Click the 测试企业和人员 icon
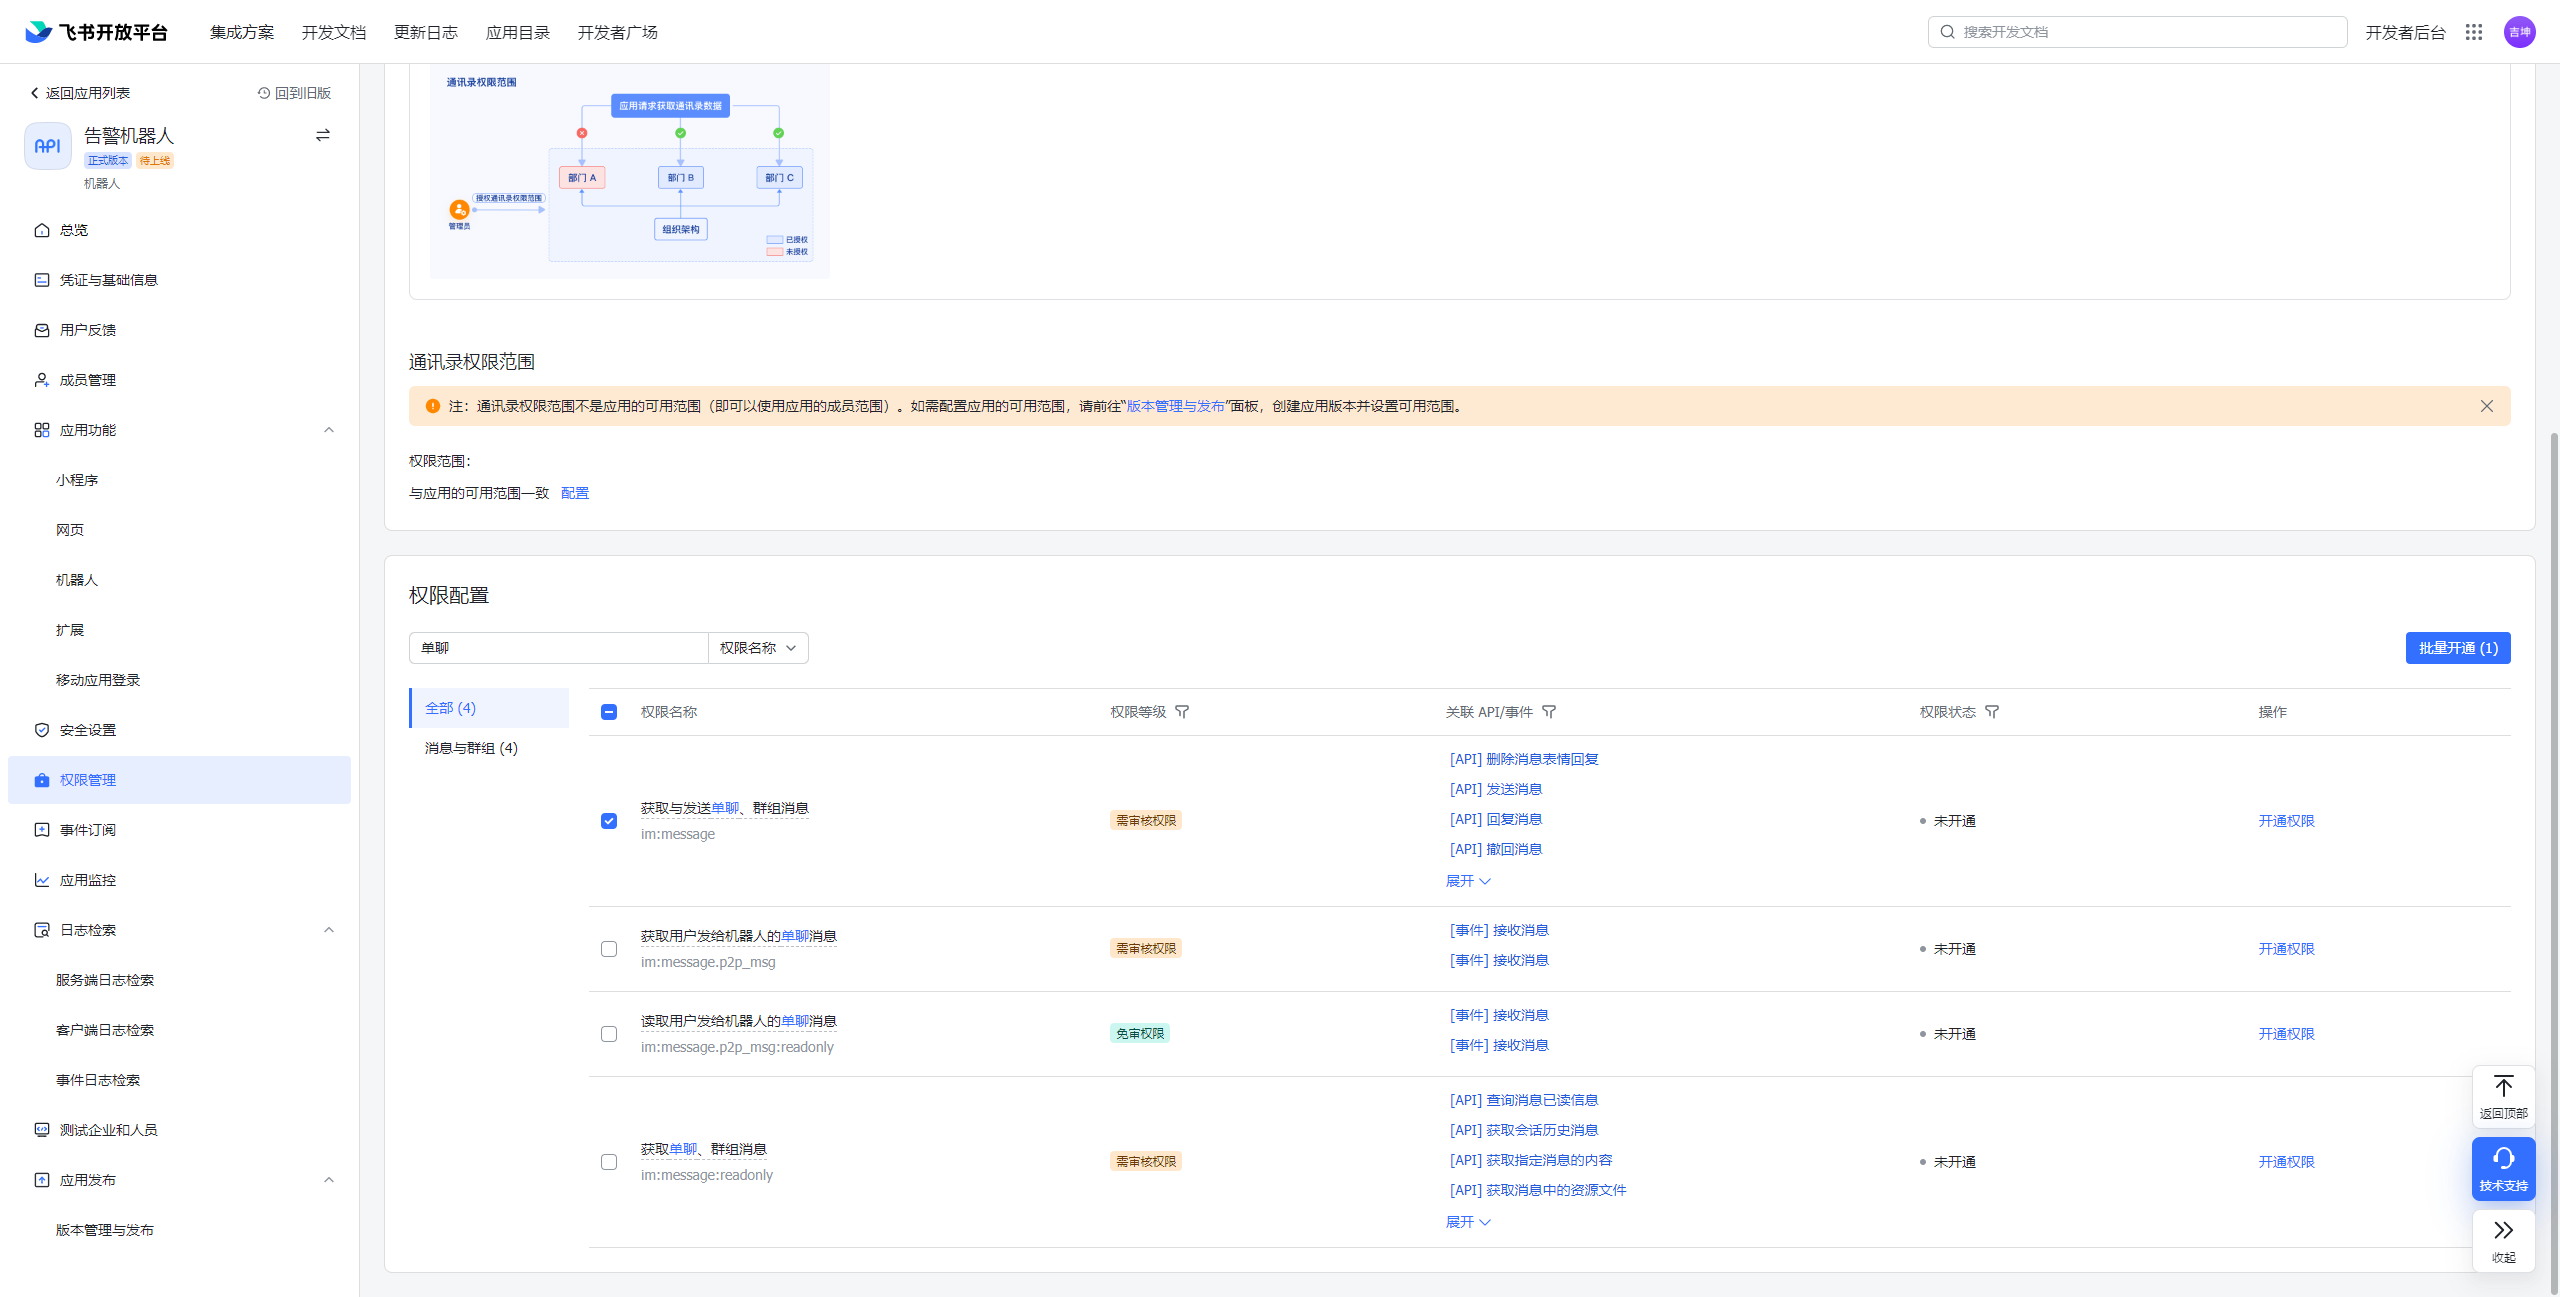The image size is (2560, 1297). tap(42, 1130)
